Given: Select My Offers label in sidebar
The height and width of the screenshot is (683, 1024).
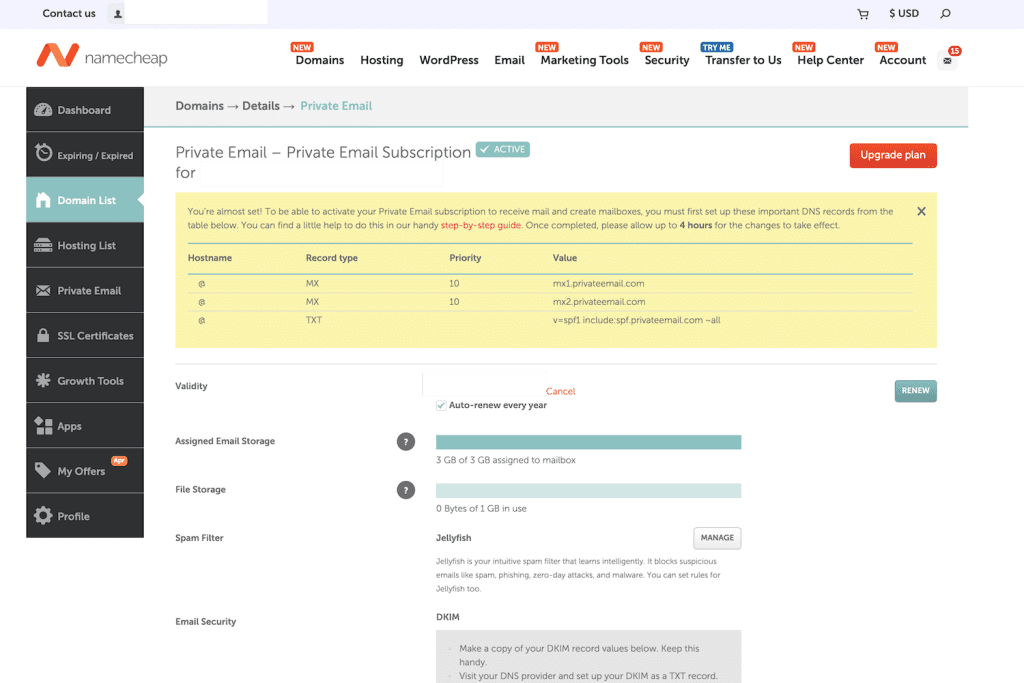Looking at the screenshot, I should coord(81,471).
